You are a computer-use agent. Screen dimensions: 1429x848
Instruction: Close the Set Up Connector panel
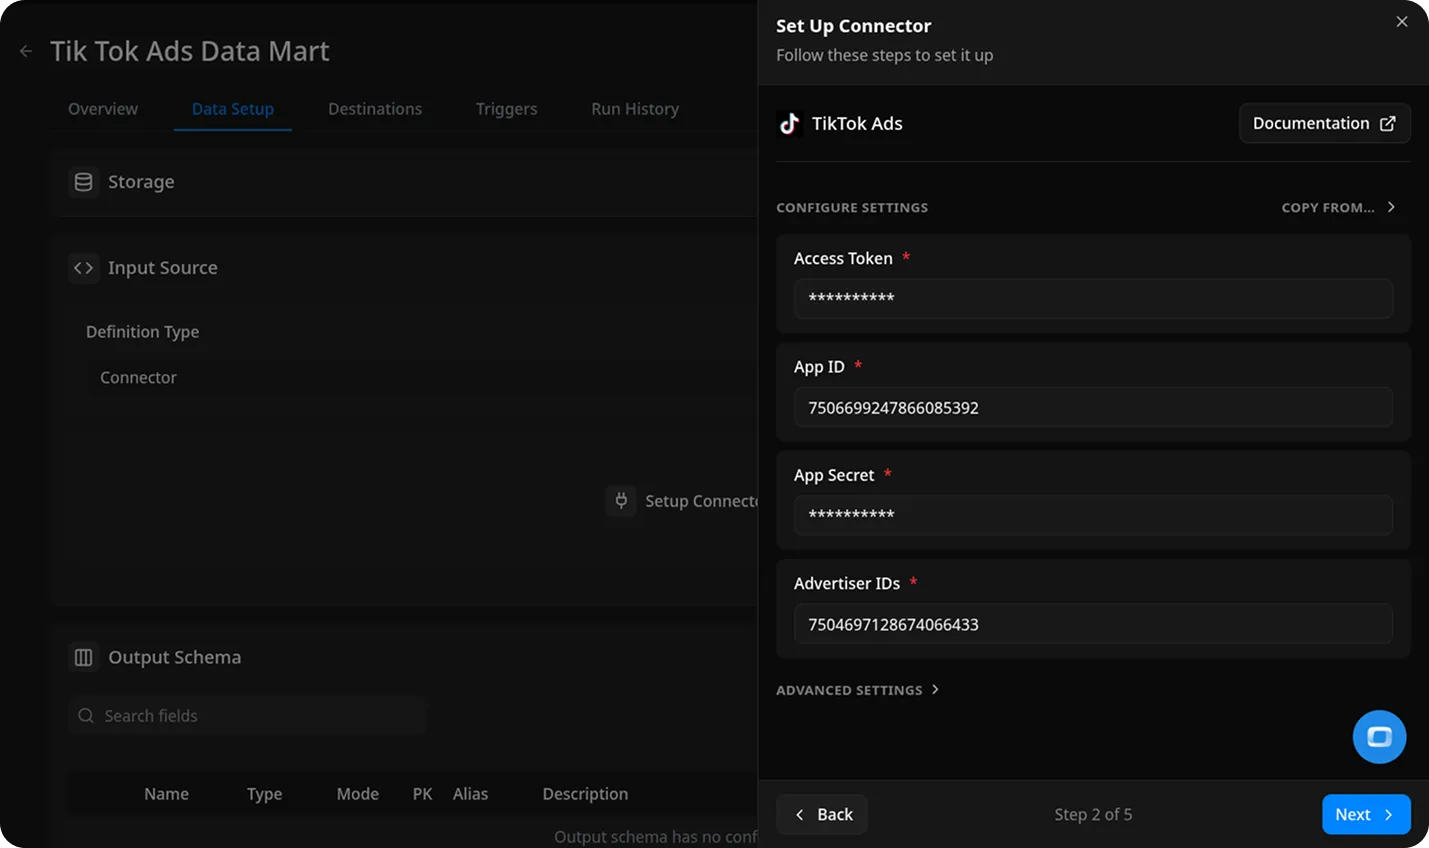[x=1402, y=21]
